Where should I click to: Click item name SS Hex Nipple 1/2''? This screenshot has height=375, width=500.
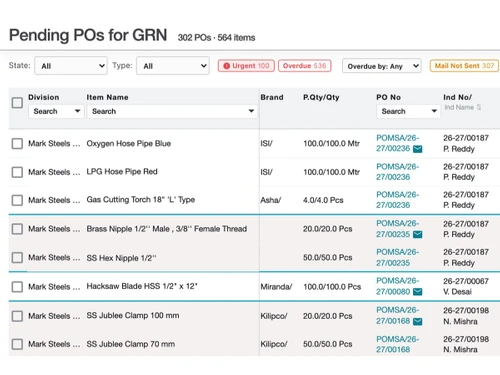(x=121, y=258)
